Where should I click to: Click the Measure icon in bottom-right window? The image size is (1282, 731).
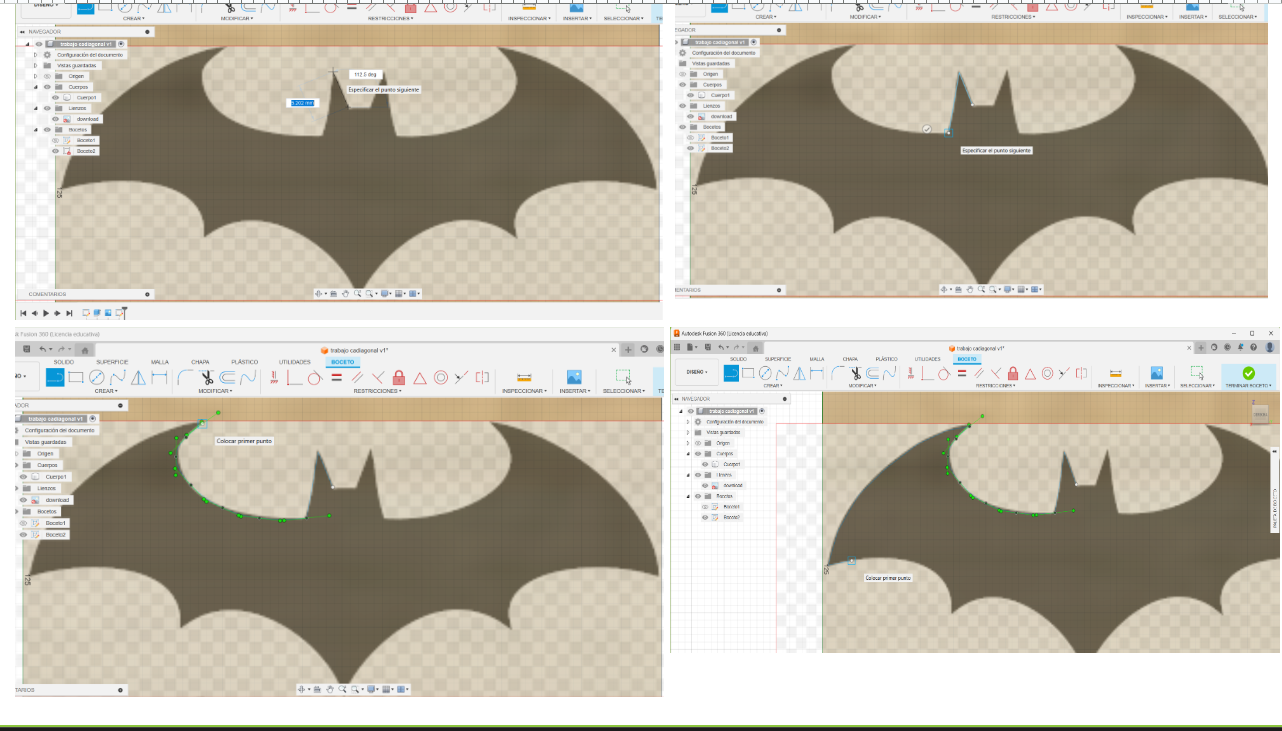point(1116,373)
